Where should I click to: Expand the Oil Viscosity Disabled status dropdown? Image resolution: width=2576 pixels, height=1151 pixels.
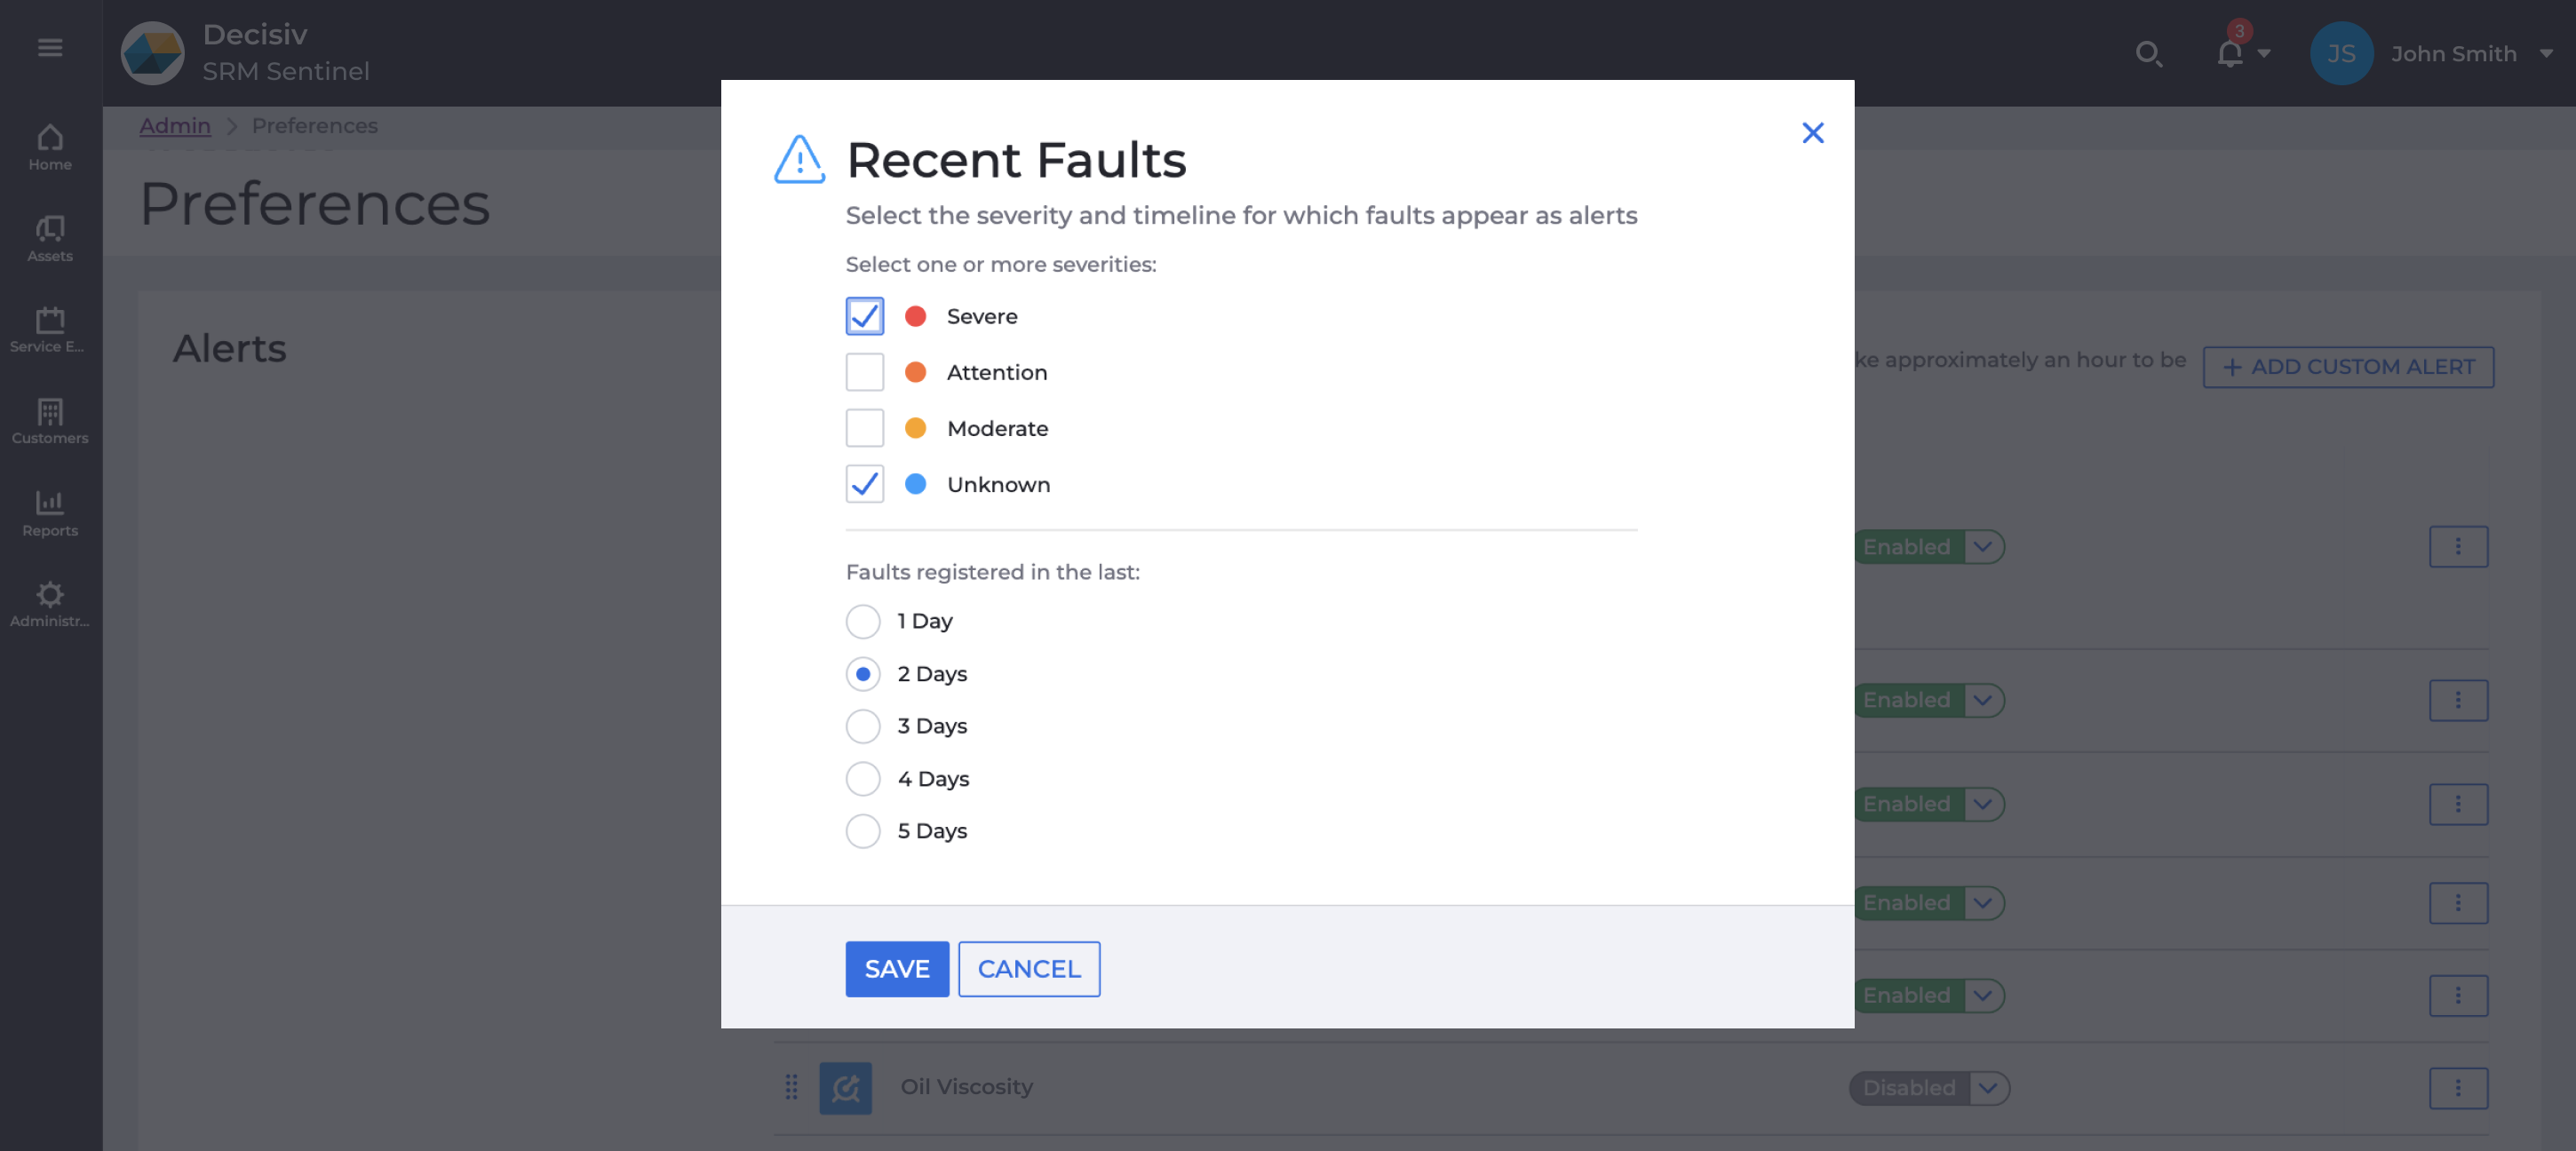tap(1988, 1087)
